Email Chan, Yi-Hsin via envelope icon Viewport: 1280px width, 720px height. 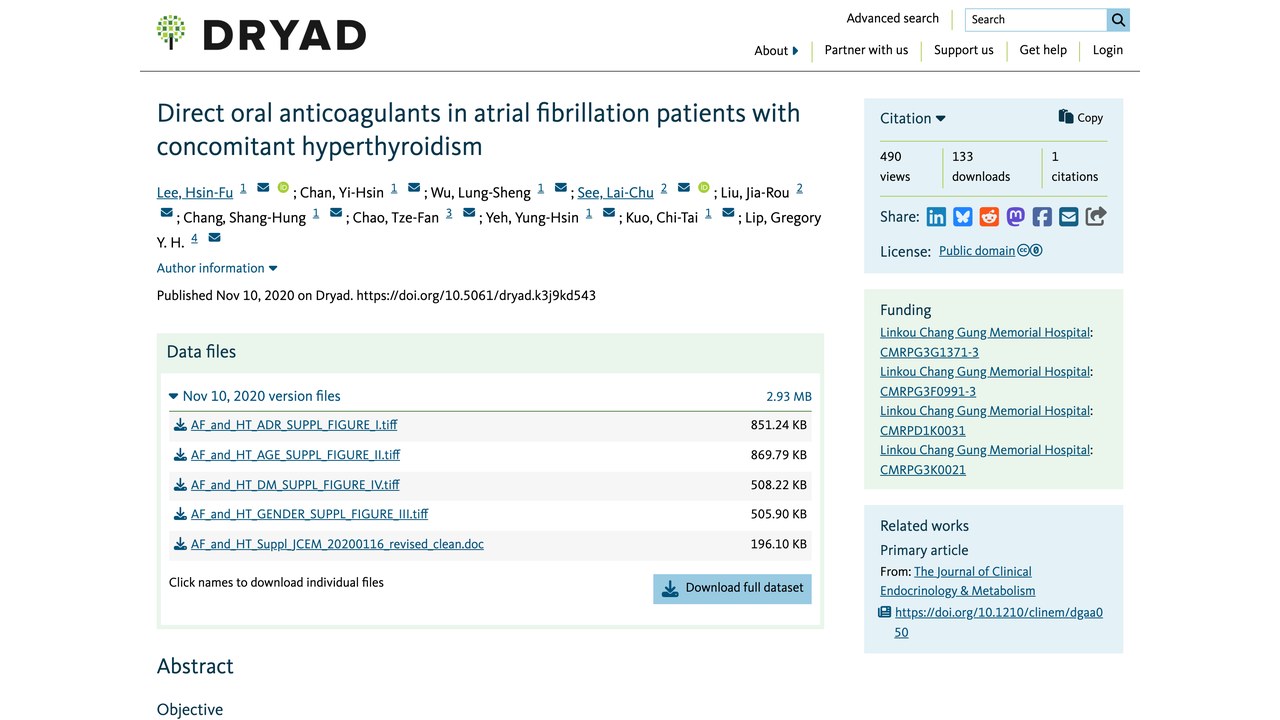pos(414,187)
